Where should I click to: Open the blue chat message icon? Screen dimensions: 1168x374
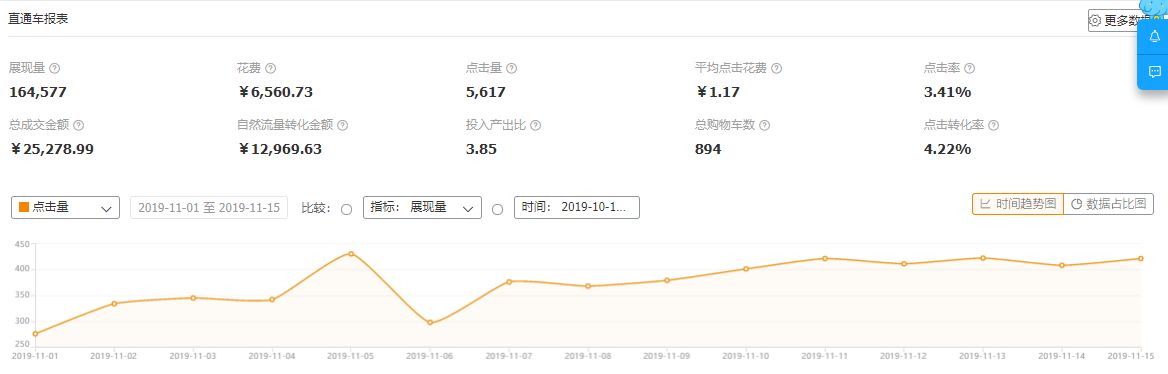[x=1155, y=72]
